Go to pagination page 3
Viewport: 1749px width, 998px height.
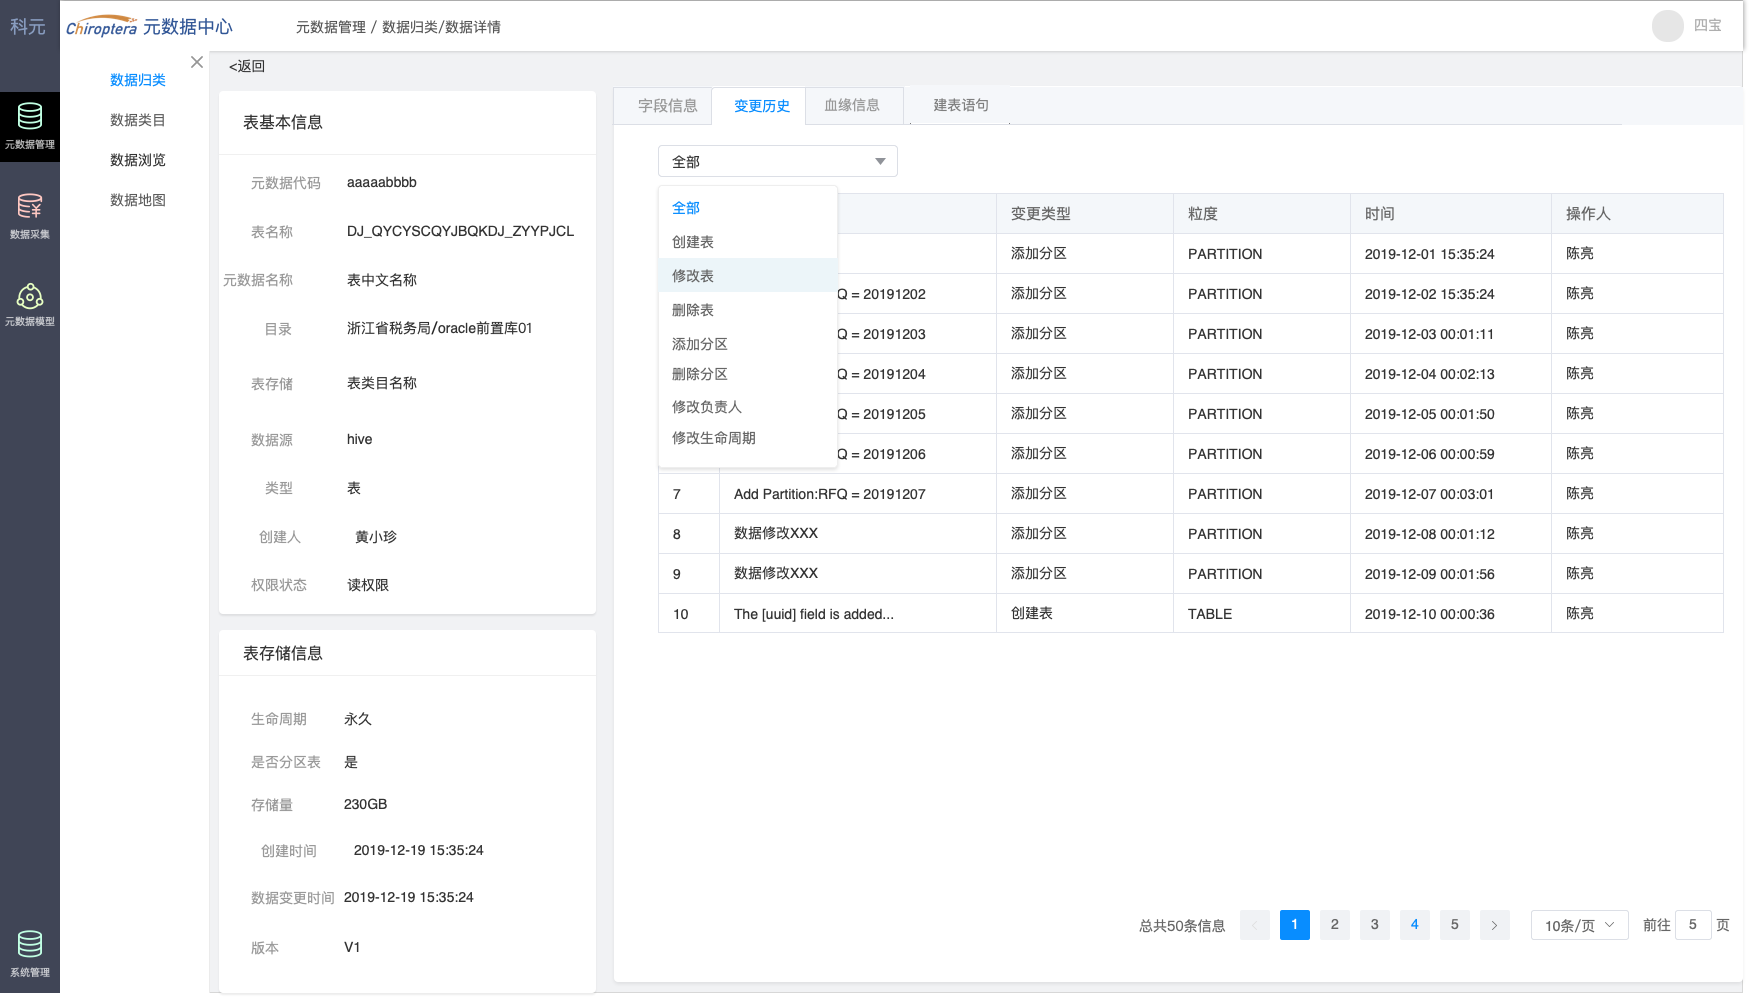(x=1375, y=925)
